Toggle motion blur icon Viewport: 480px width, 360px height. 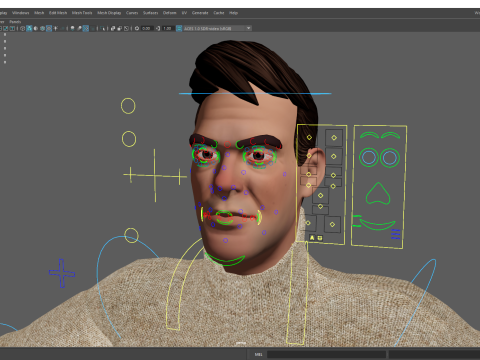[79, 28]
